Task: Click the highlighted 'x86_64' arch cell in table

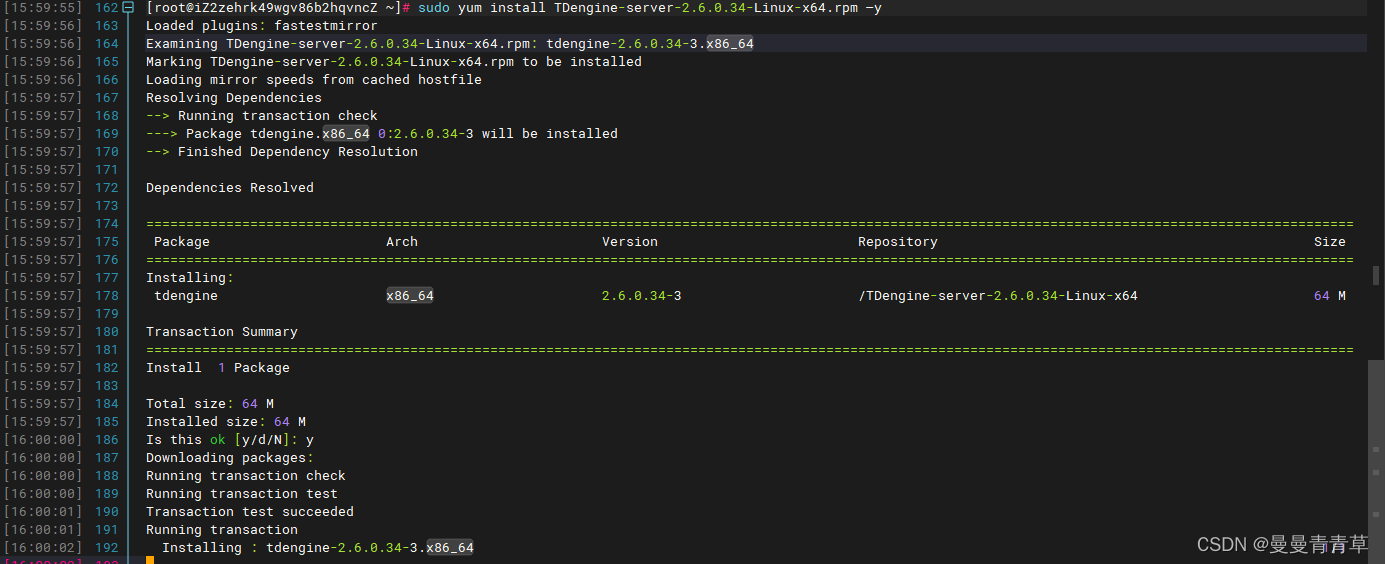Action: click(410, 296)
